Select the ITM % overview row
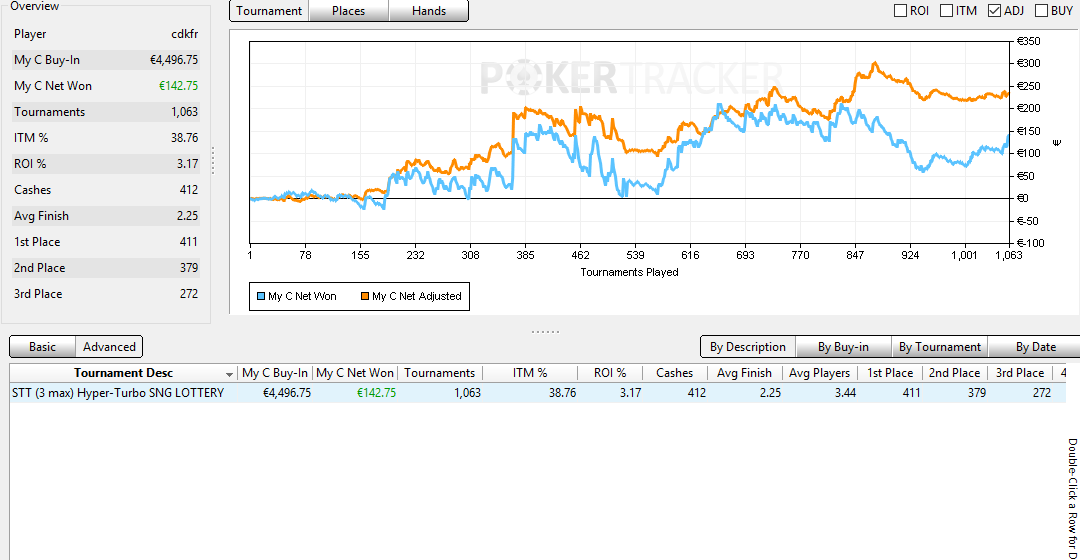Viewport: 1080px width, 560px height. 106,138
